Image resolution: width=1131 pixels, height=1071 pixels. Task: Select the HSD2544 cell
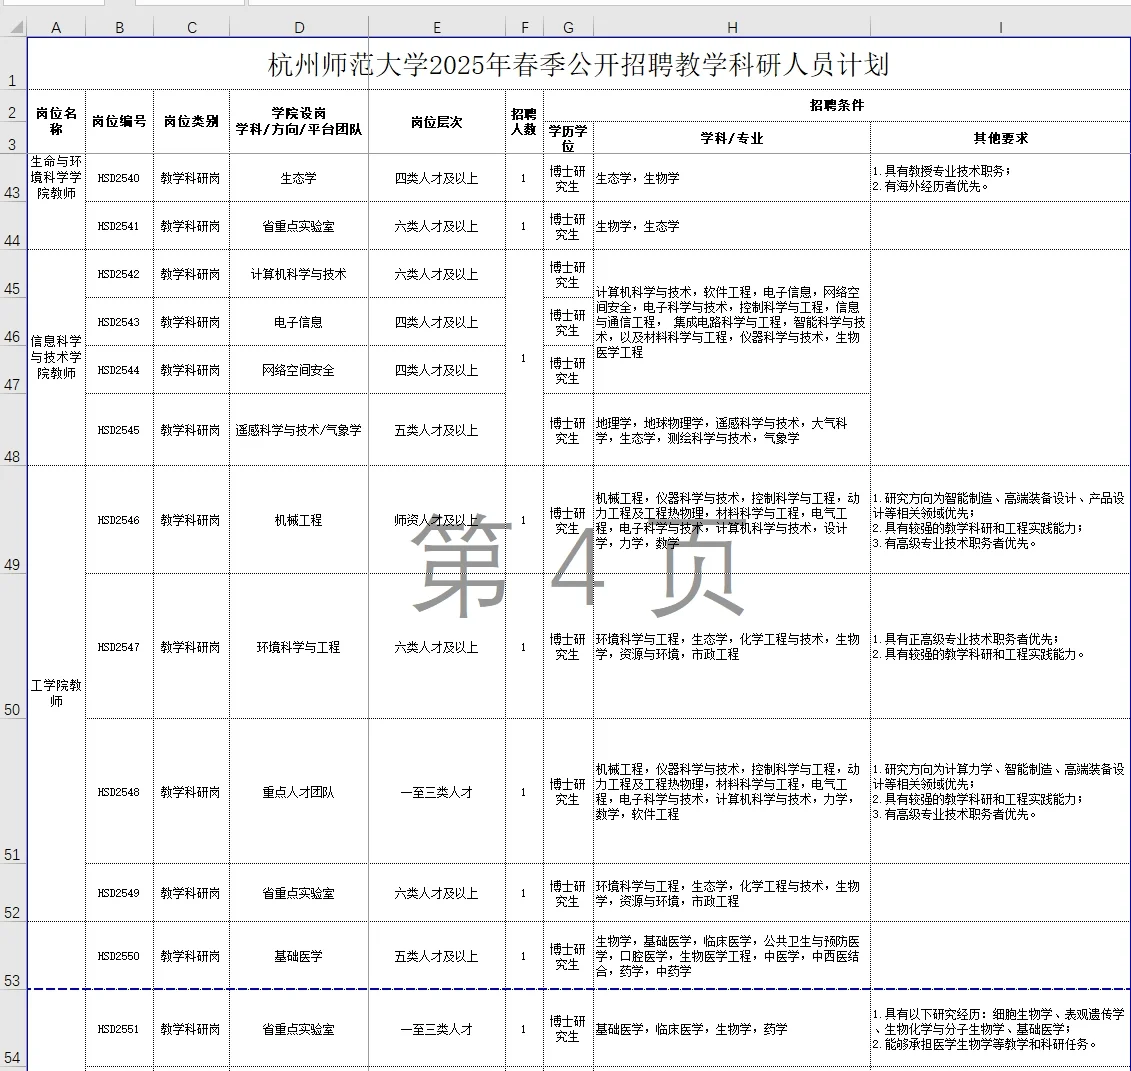pyautogui.click(x=120, y=370)
